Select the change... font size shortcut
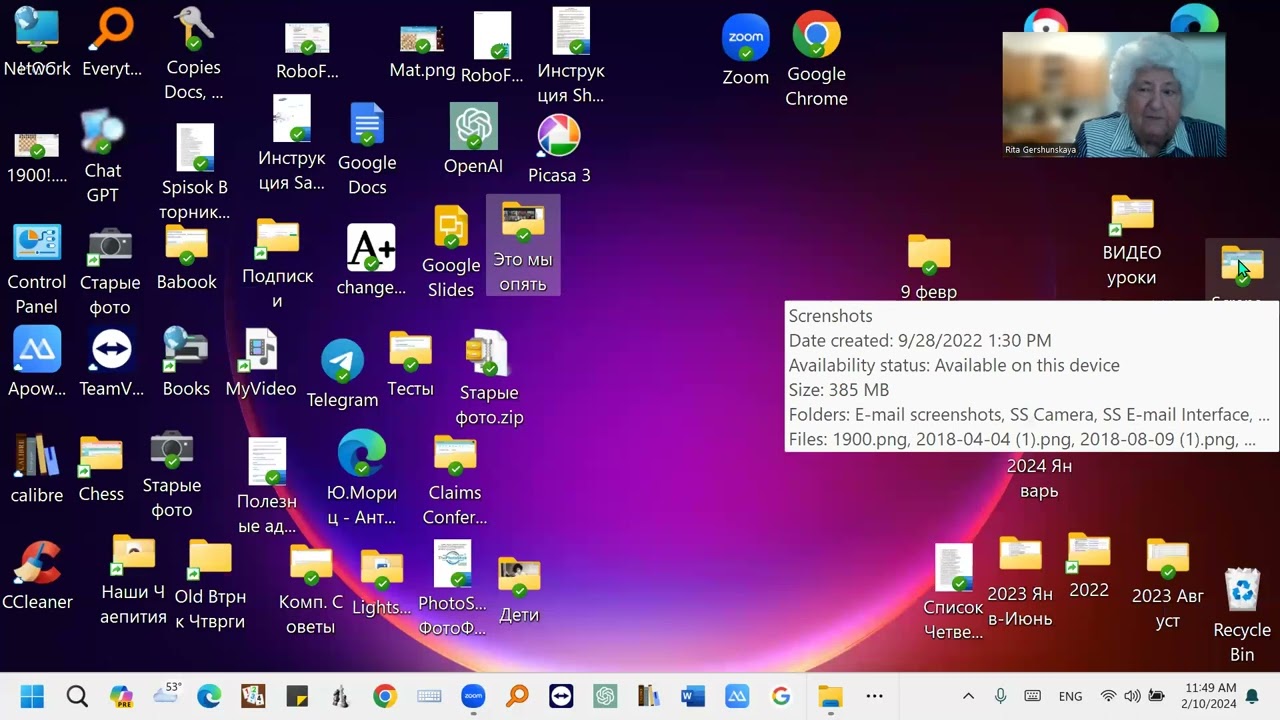Viewport: 1280px width, 720px height. (x=371, y=260)
